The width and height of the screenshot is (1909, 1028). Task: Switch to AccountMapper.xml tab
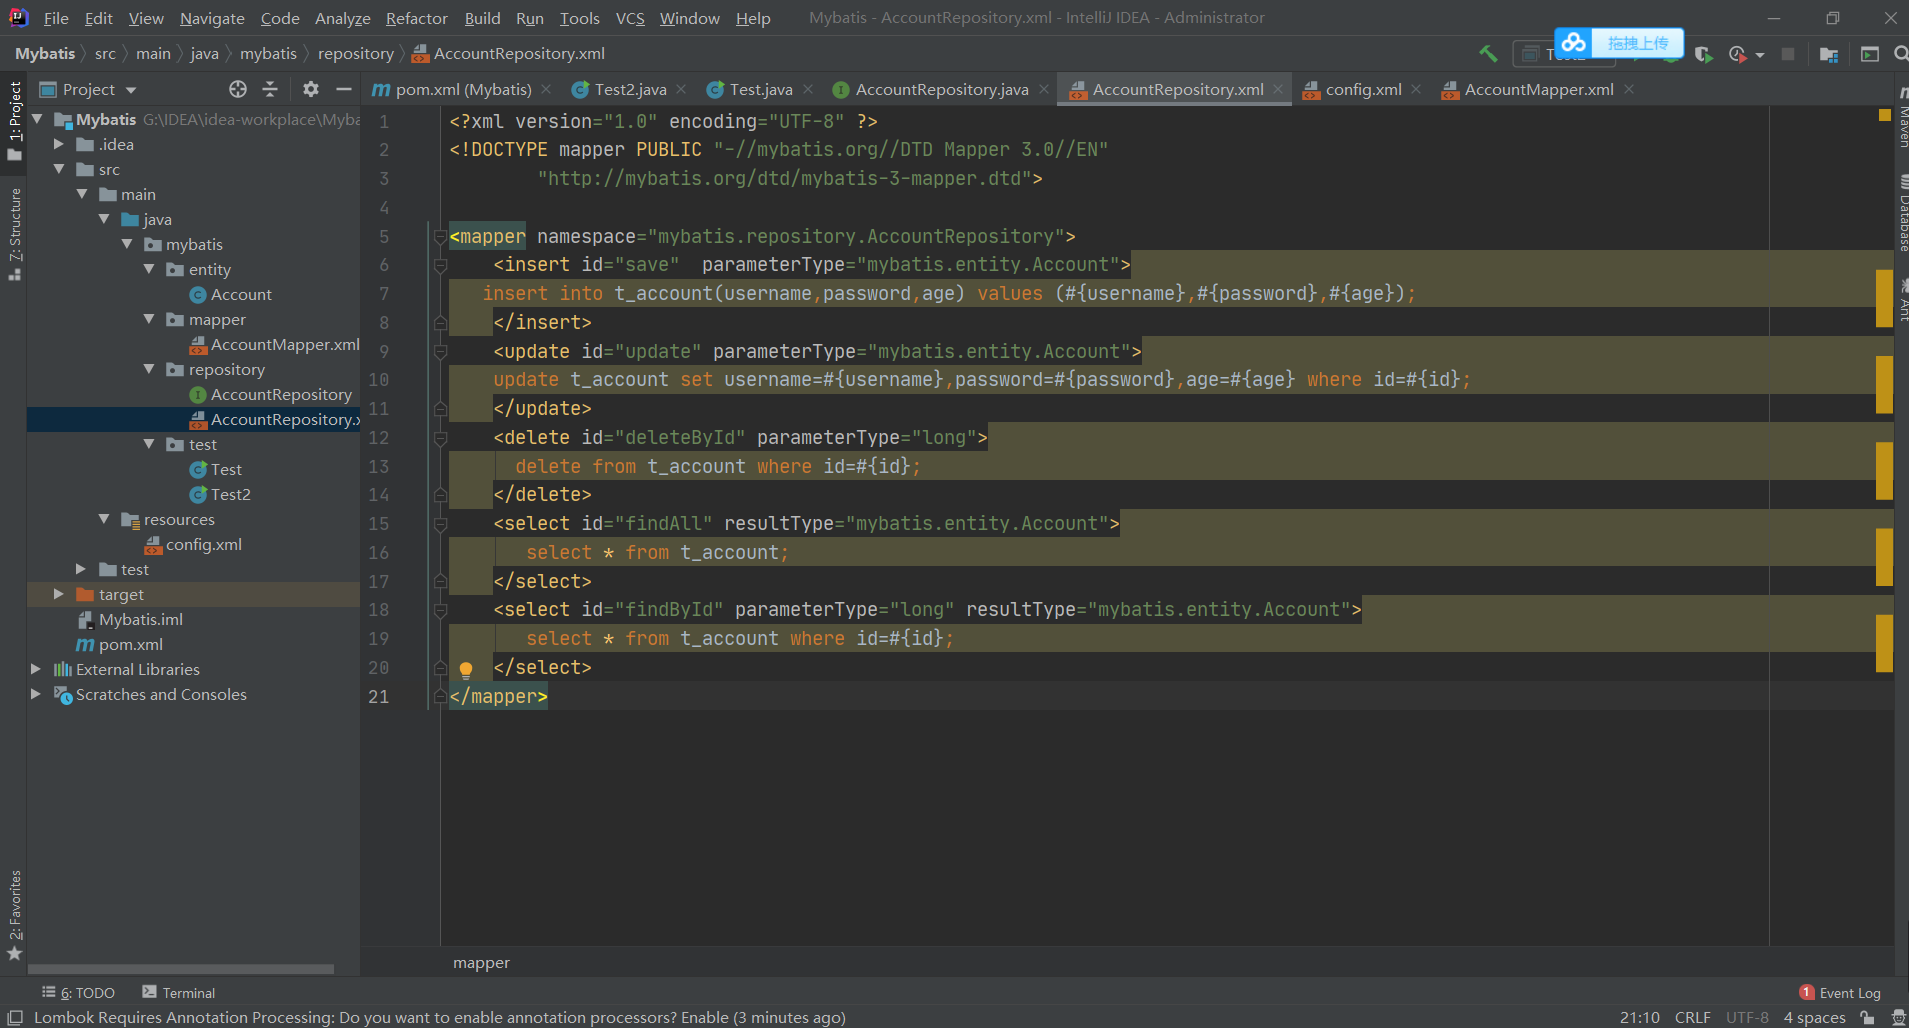pos(1538,89)
